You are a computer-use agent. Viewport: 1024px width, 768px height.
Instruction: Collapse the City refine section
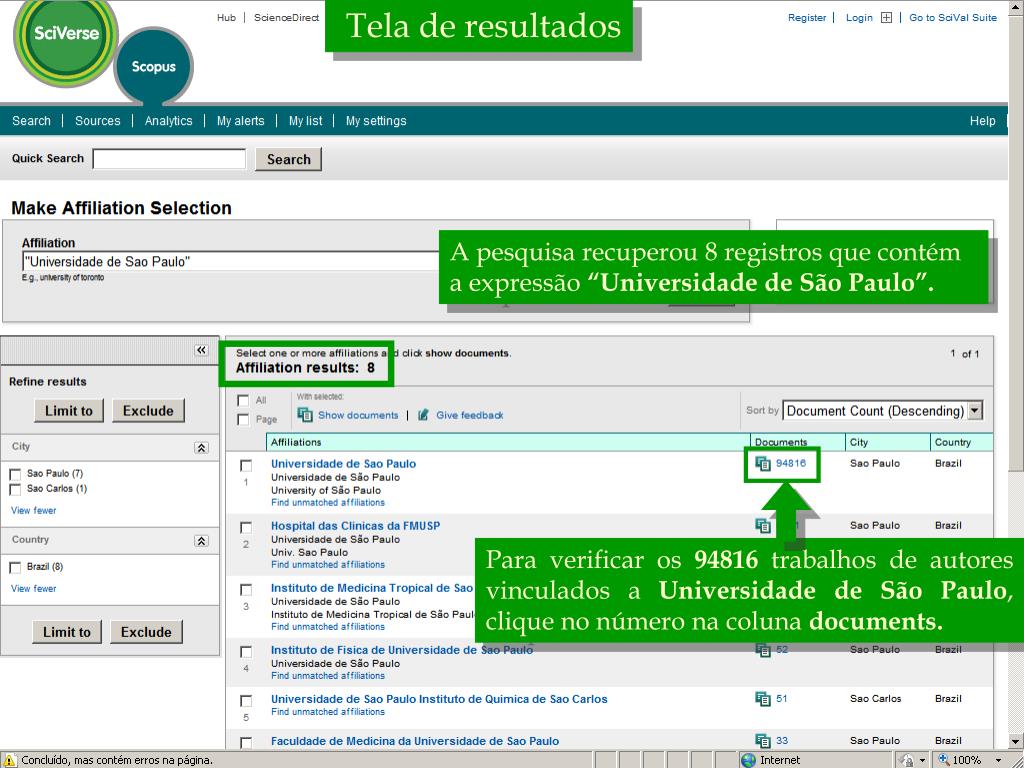pos(201,448)
